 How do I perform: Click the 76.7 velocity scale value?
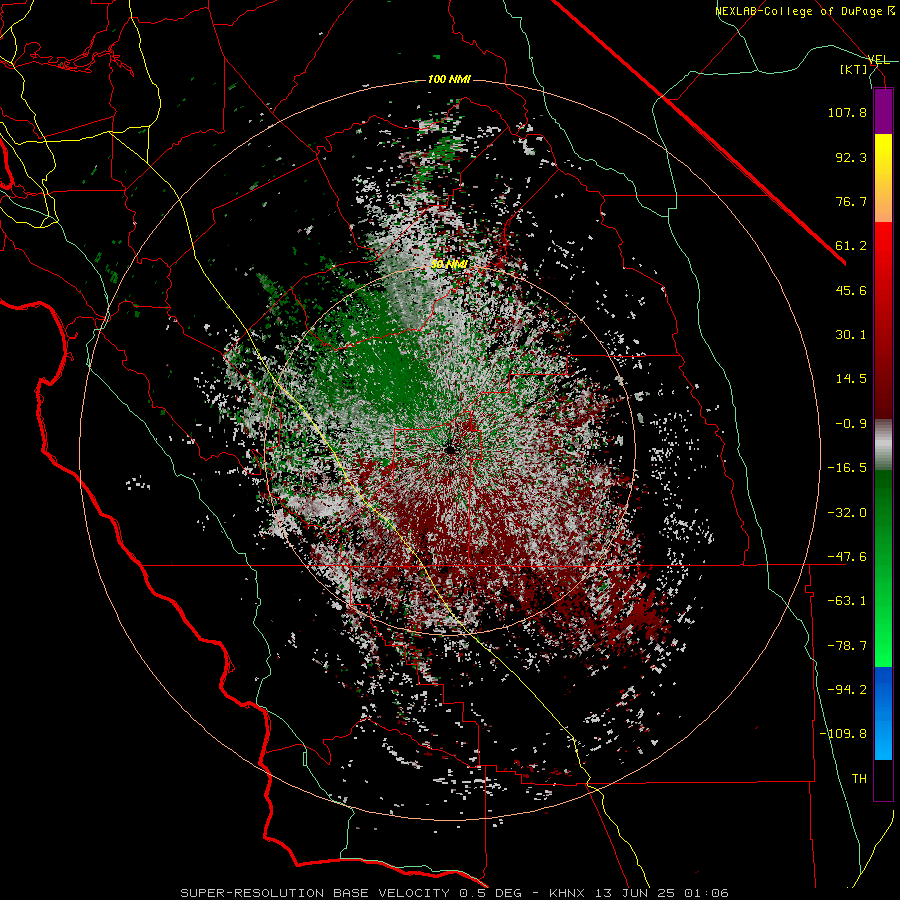point(851,201)
